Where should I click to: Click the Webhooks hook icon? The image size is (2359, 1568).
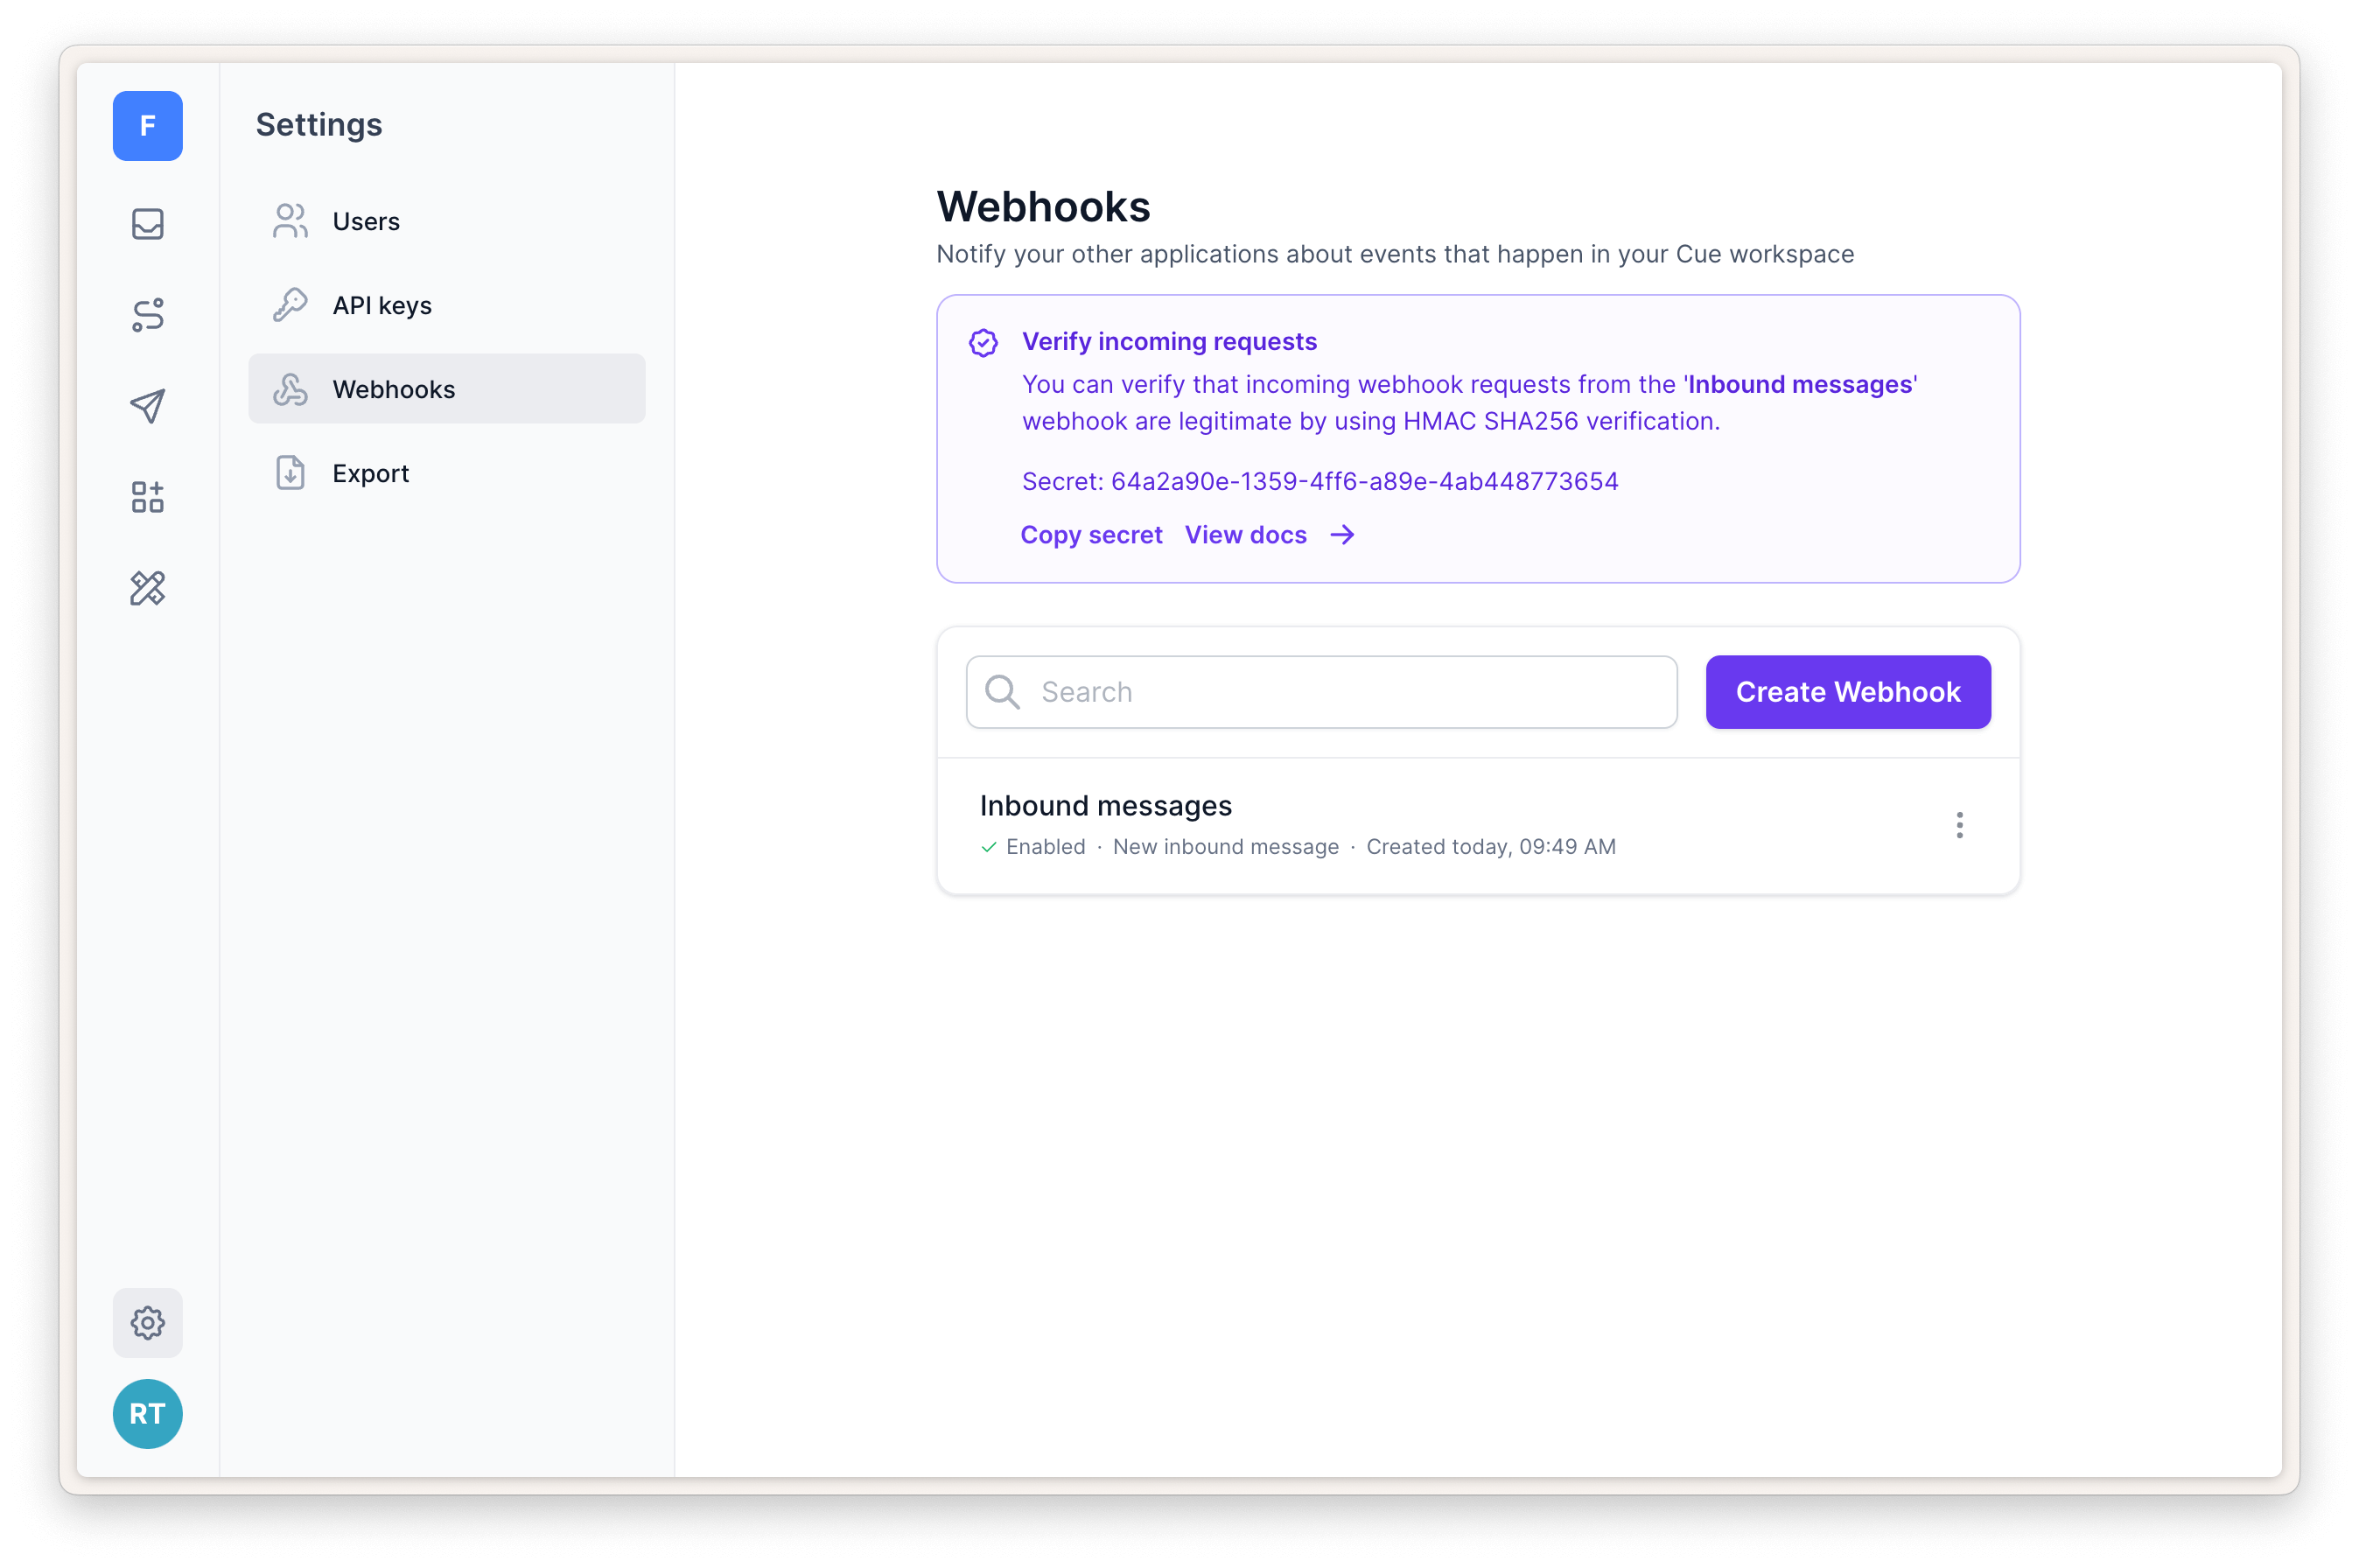tap(290, 389)
